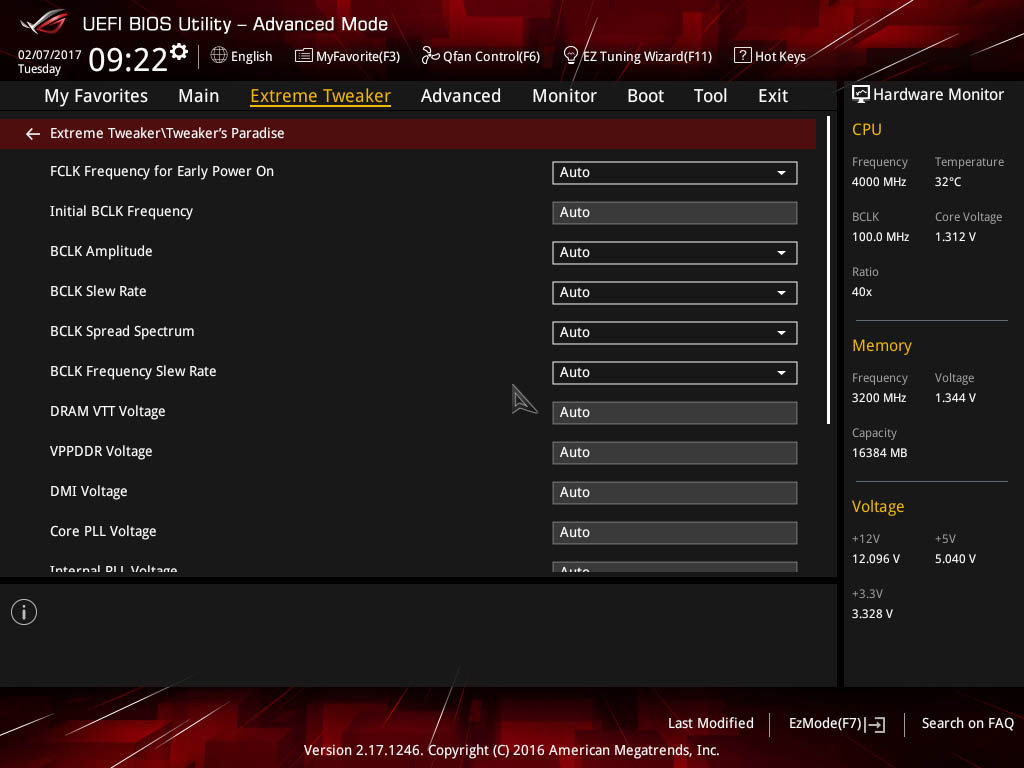This screenshot has height=768, width=1024.
Task: Select Extreme Tweaker tab
Action: 321,96
